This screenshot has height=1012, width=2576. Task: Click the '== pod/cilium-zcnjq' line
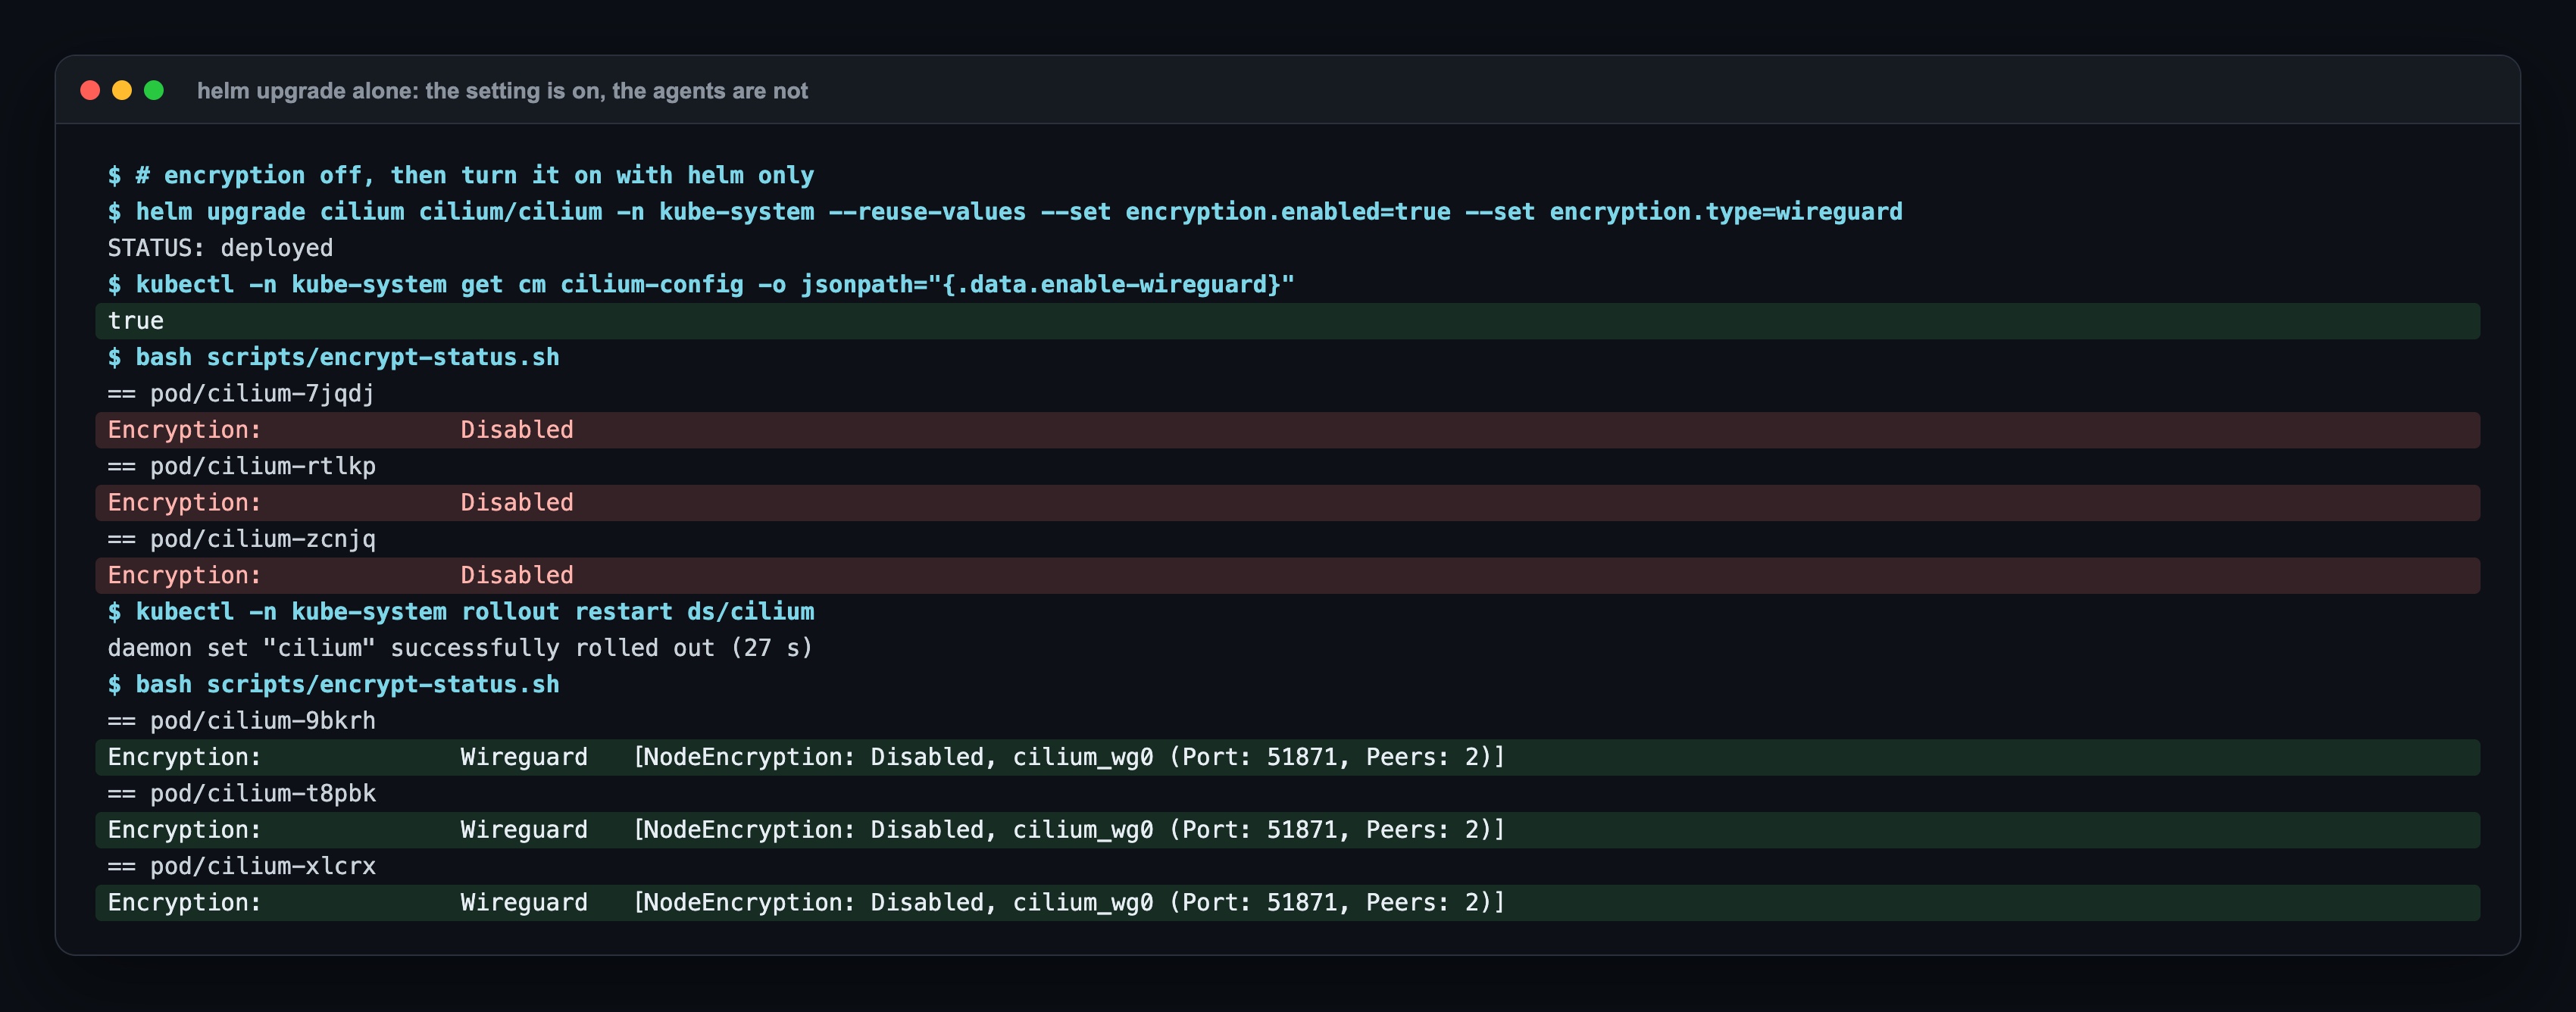(241, 539)
